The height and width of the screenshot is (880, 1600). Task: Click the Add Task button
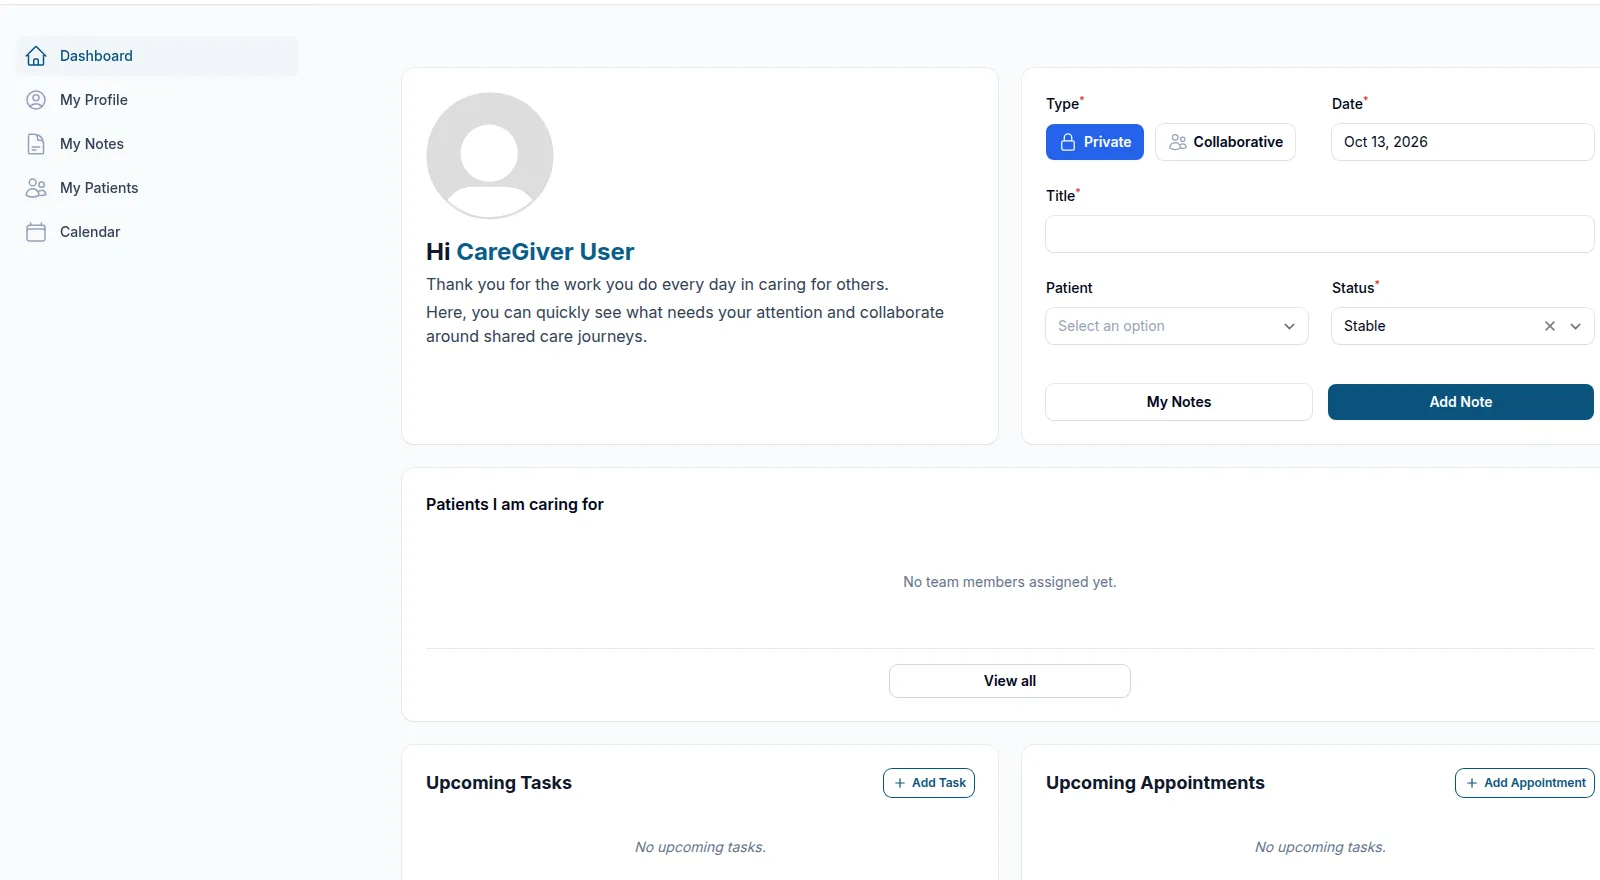point(929,783)
